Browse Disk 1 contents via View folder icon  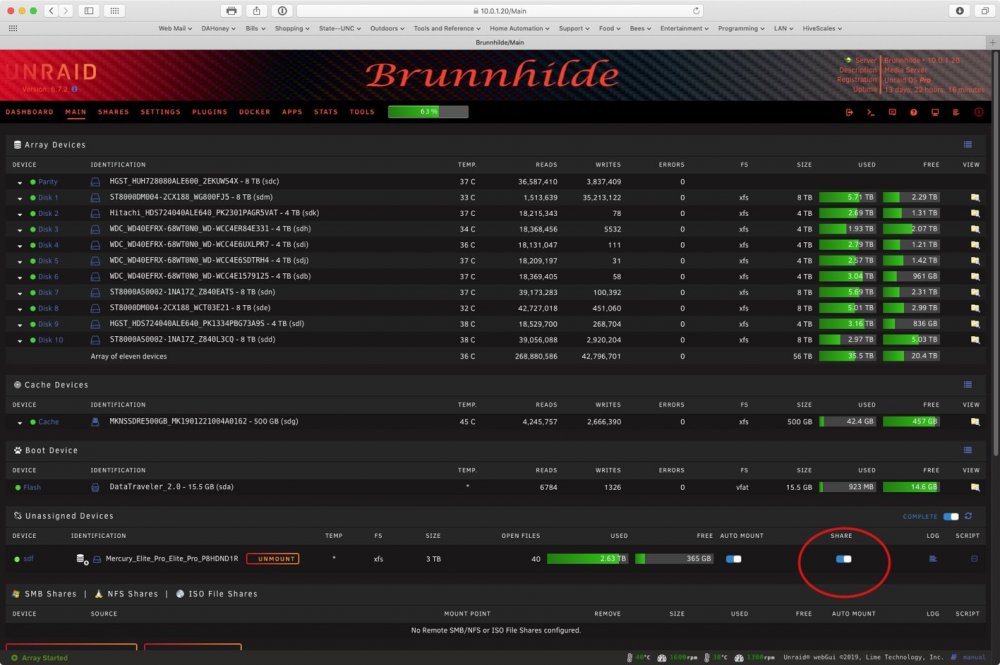coord(974,198)
